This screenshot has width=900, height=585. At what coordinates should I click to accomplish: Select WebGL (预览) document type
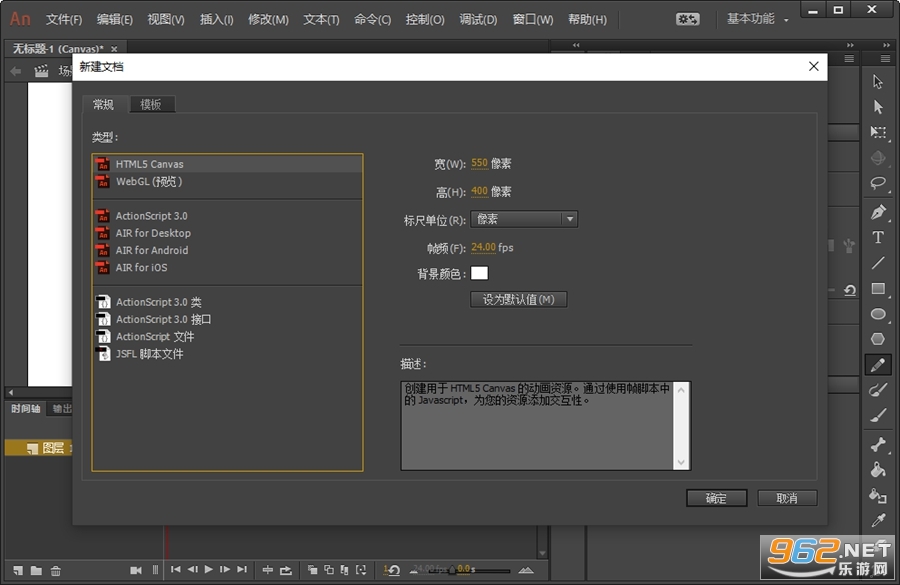(x=227, y=181)
